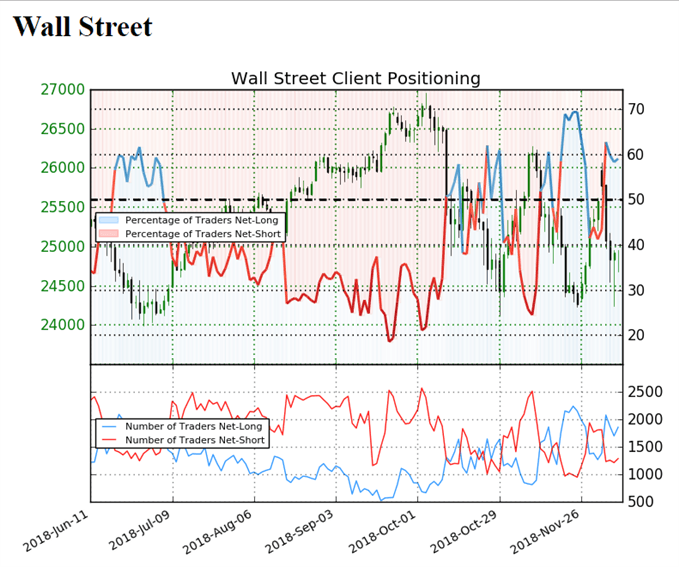The height and width of the screenshot is (567, 679).
Task: Click the 70 percent axis label
Action: click(x=636, y=109)
